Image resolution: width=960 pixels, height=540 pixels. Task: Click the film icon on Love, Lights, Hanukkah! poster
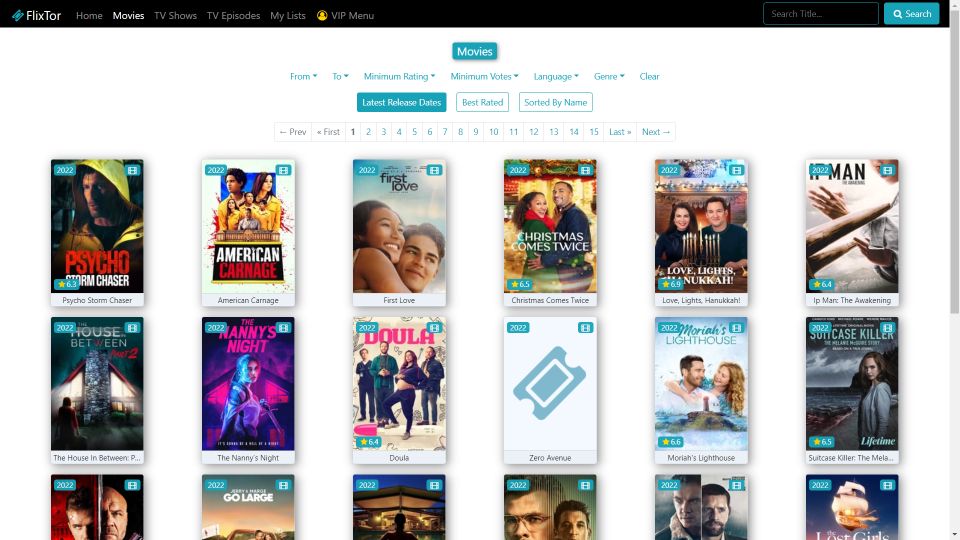pos(736,170)
